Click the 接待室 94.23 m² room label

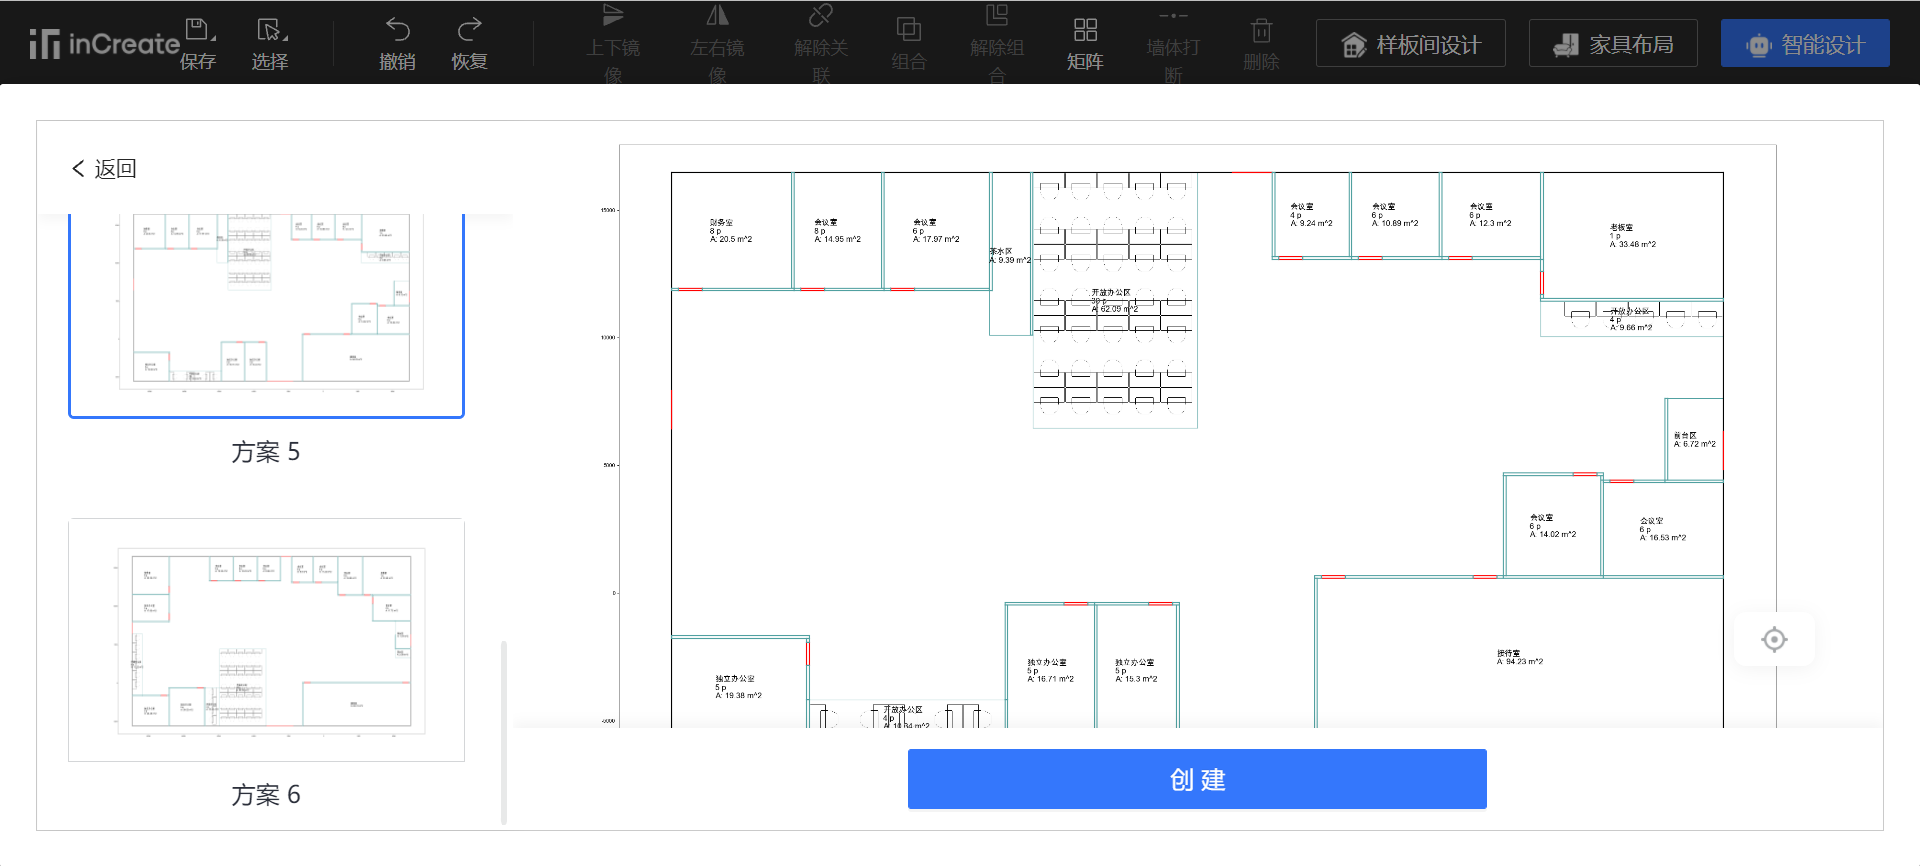click(1519, 657)
